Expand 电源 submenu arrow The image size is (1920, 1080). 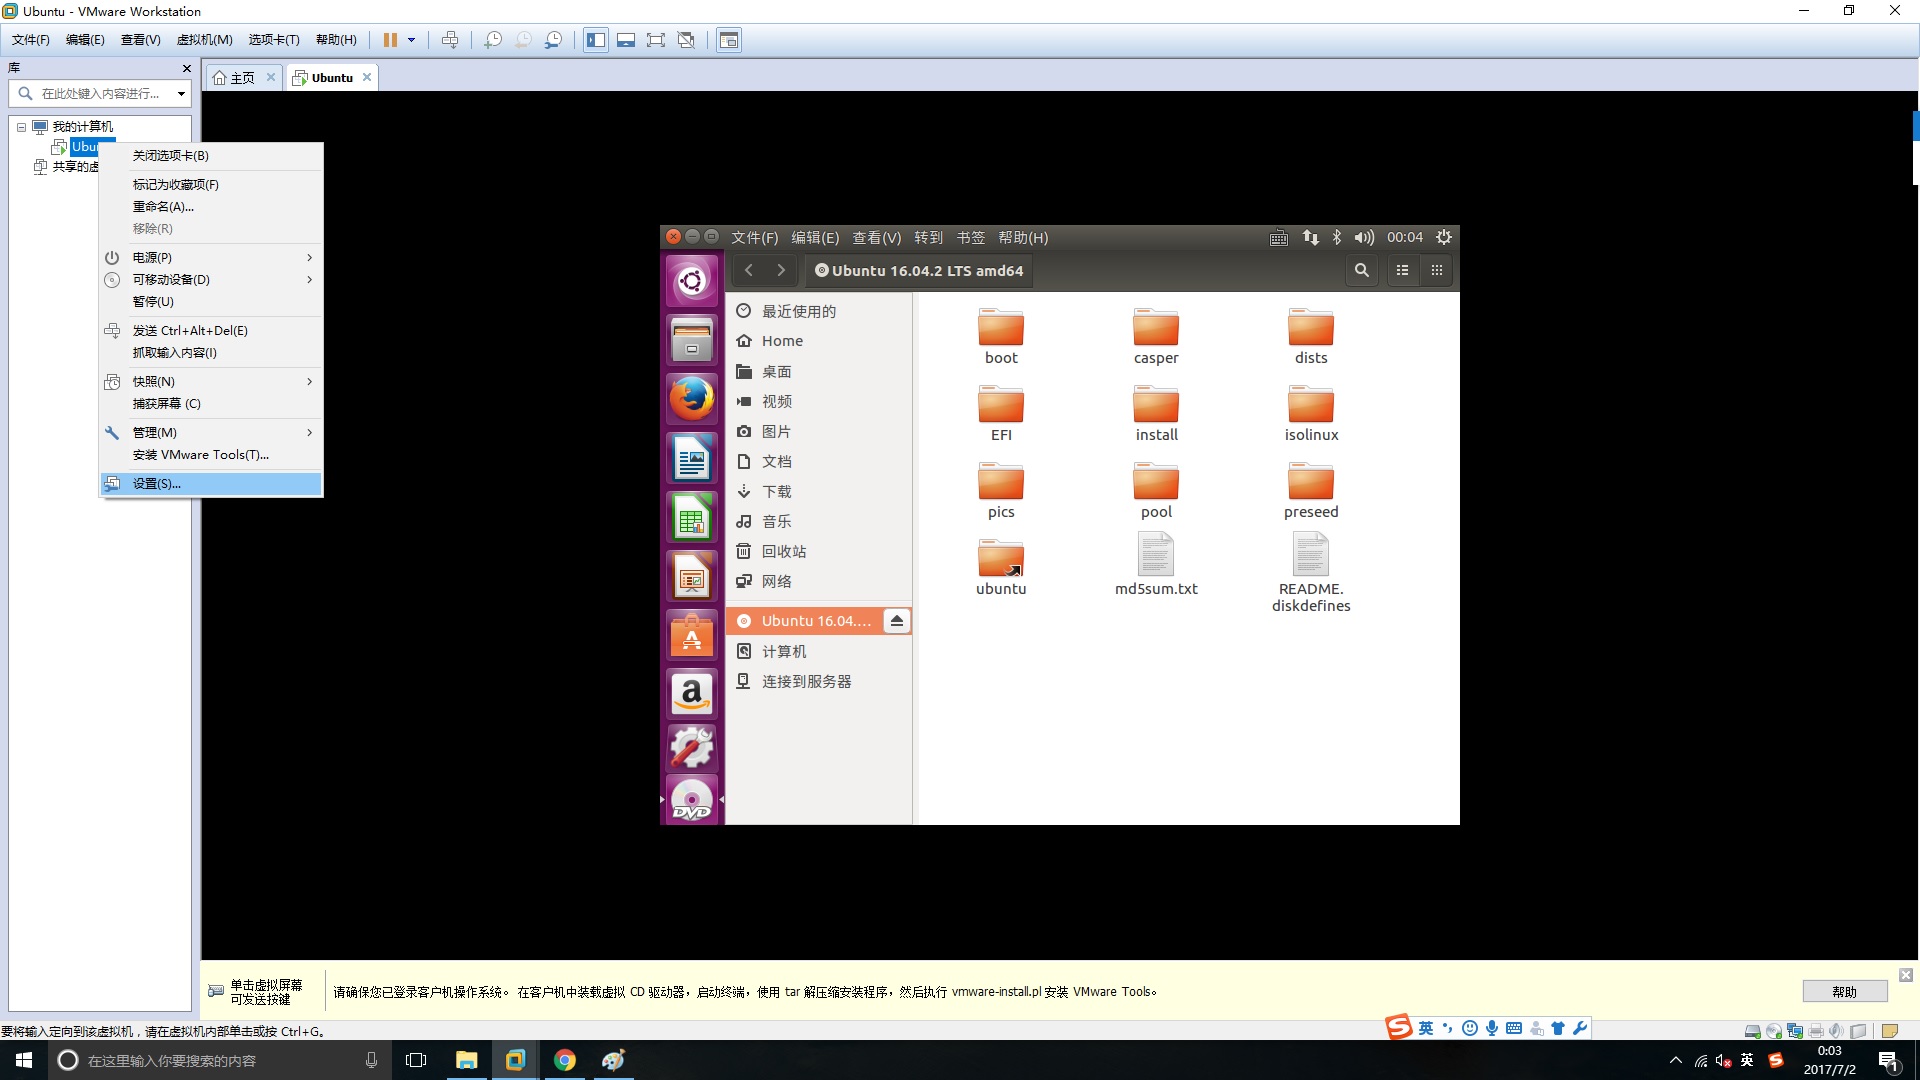(x=310, y=257)
